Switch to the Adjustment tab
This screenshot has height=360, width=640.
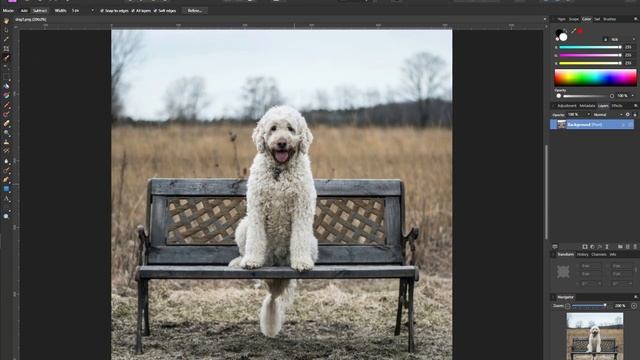(x=567, y=106)
